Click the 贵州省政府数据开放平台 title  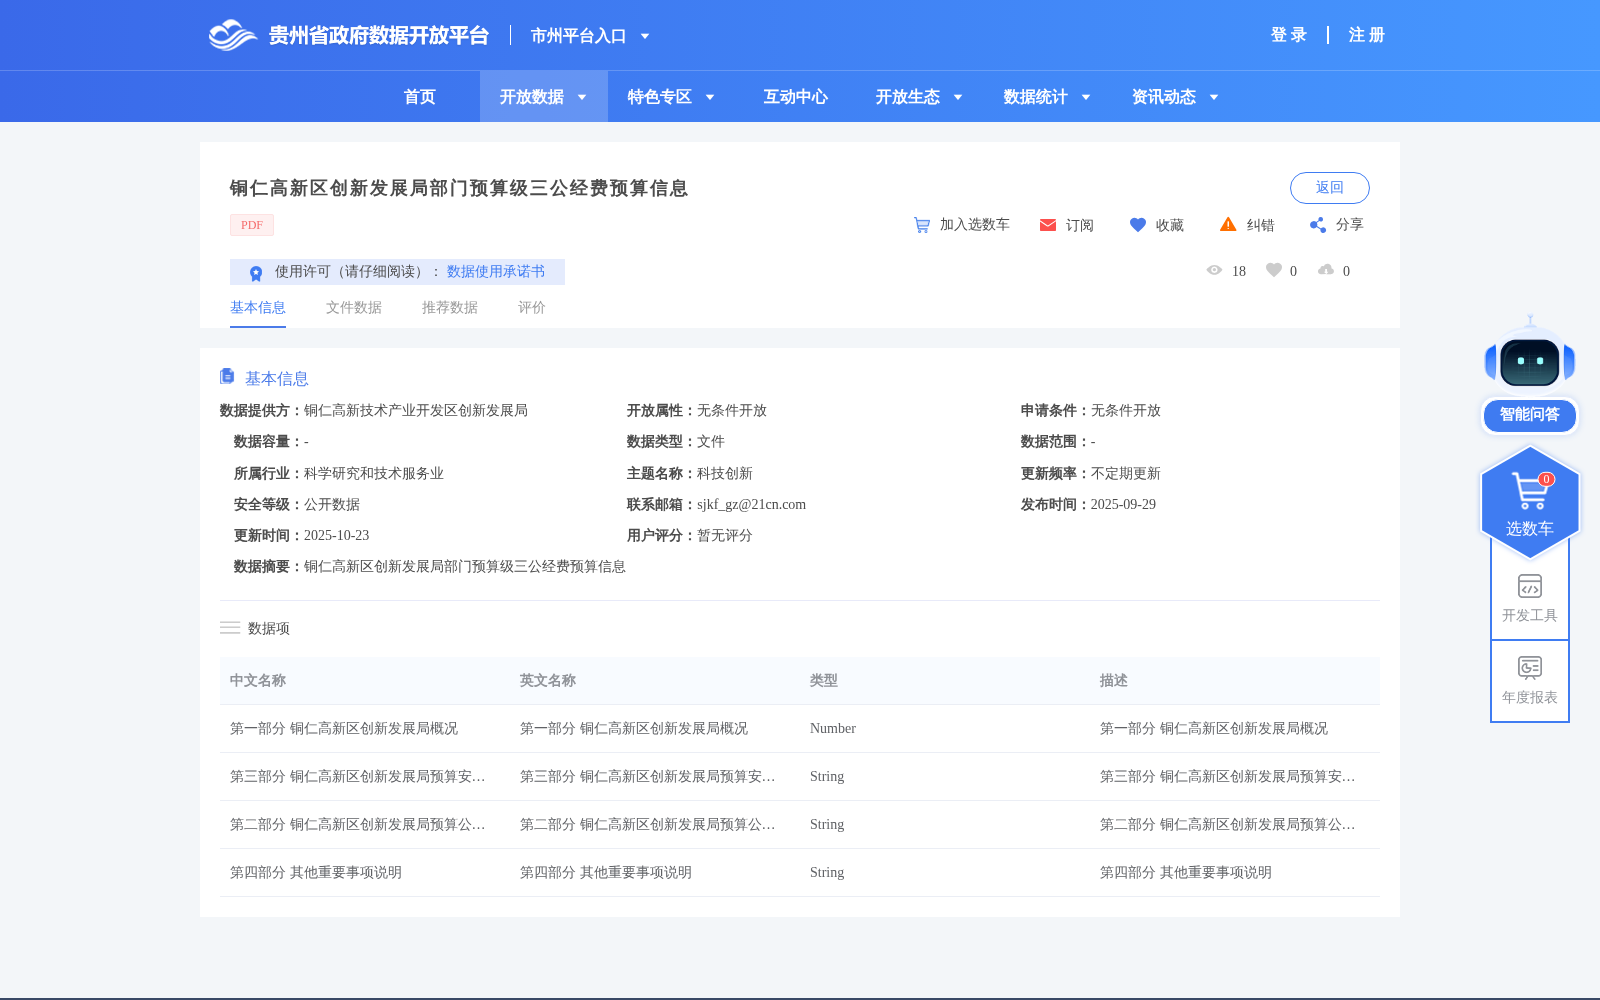pyautogui.click(x=379, y=36)
